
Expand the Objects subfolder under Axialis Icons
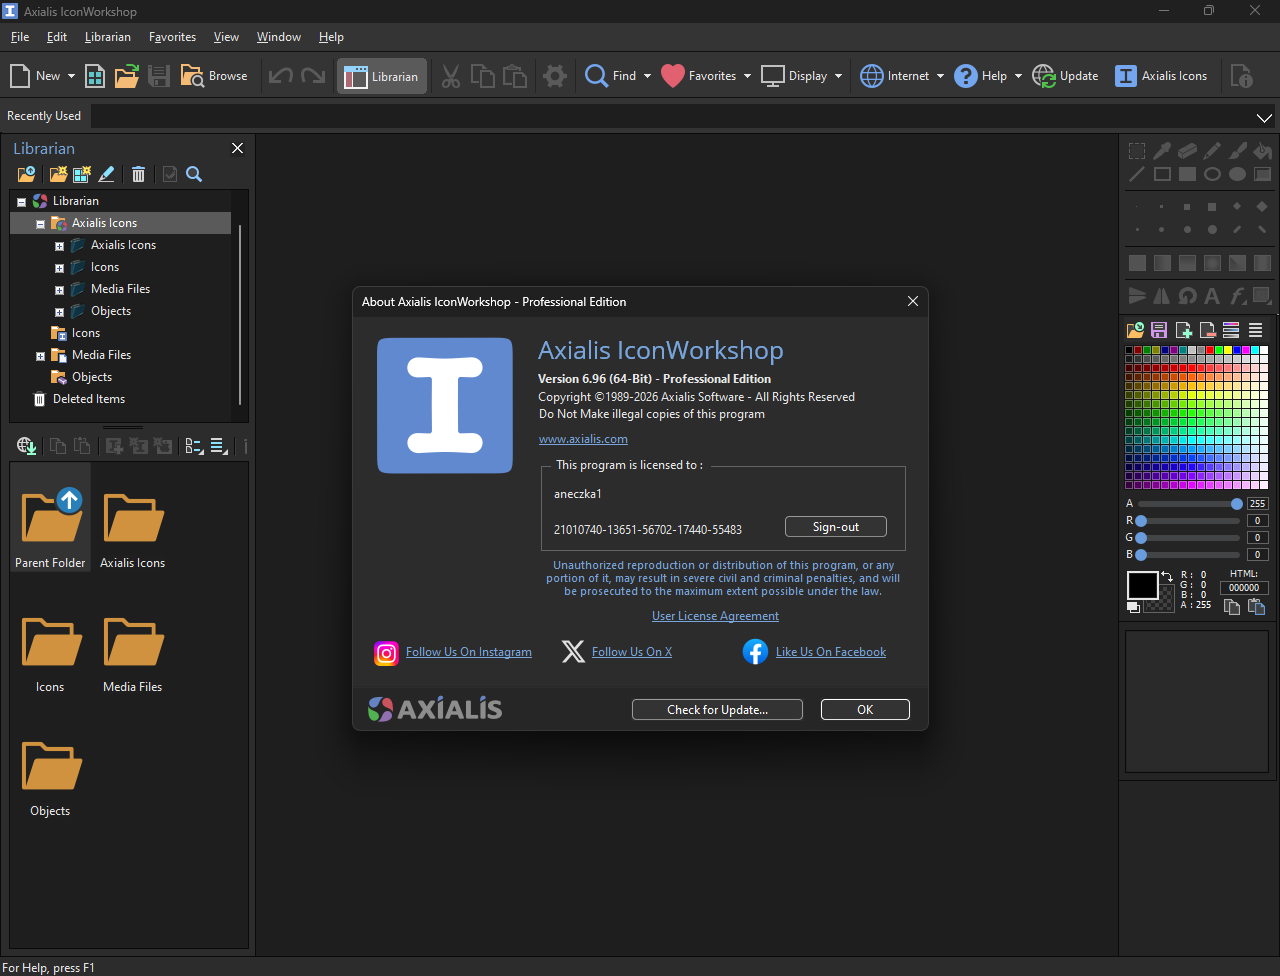60,312
